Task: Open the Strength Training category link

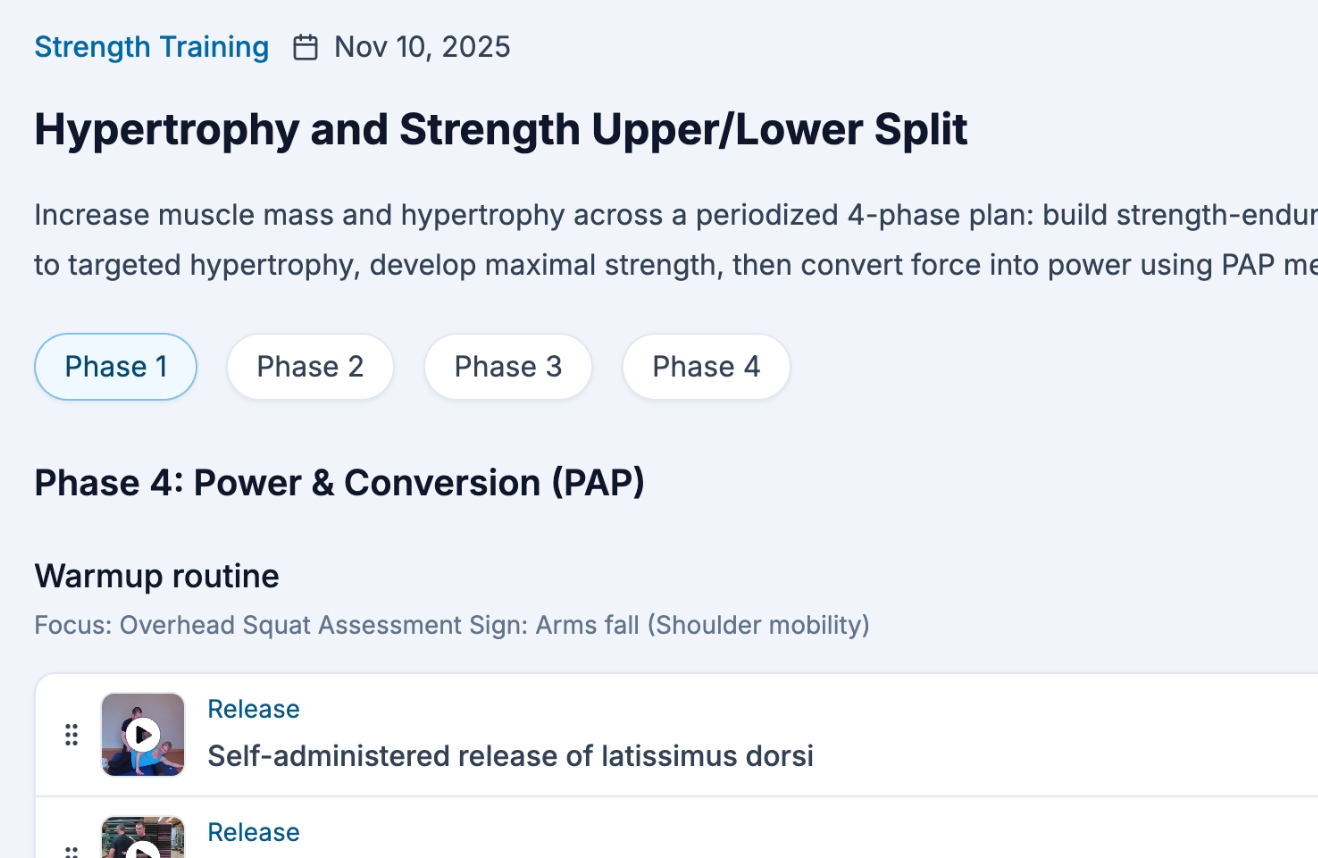Action: click(151, 47)
